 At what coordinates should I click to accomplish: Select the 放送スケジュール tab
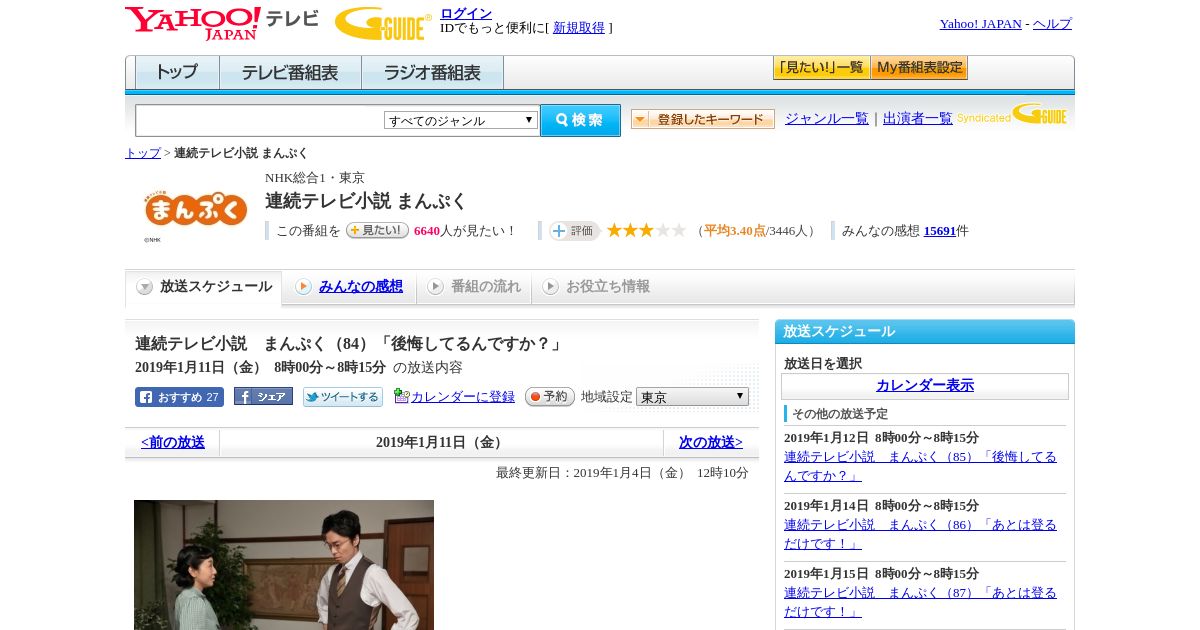tap(204, 287)
